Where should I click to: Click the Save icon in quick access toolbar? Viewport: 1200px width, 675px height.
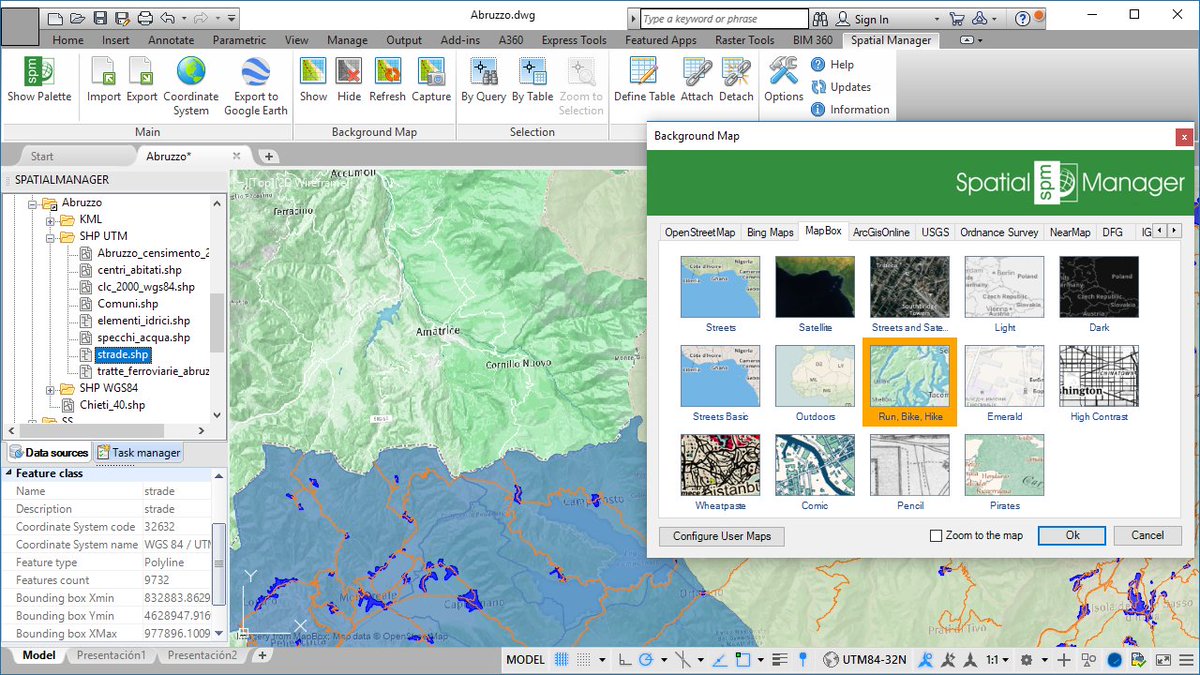coord(100,18)
